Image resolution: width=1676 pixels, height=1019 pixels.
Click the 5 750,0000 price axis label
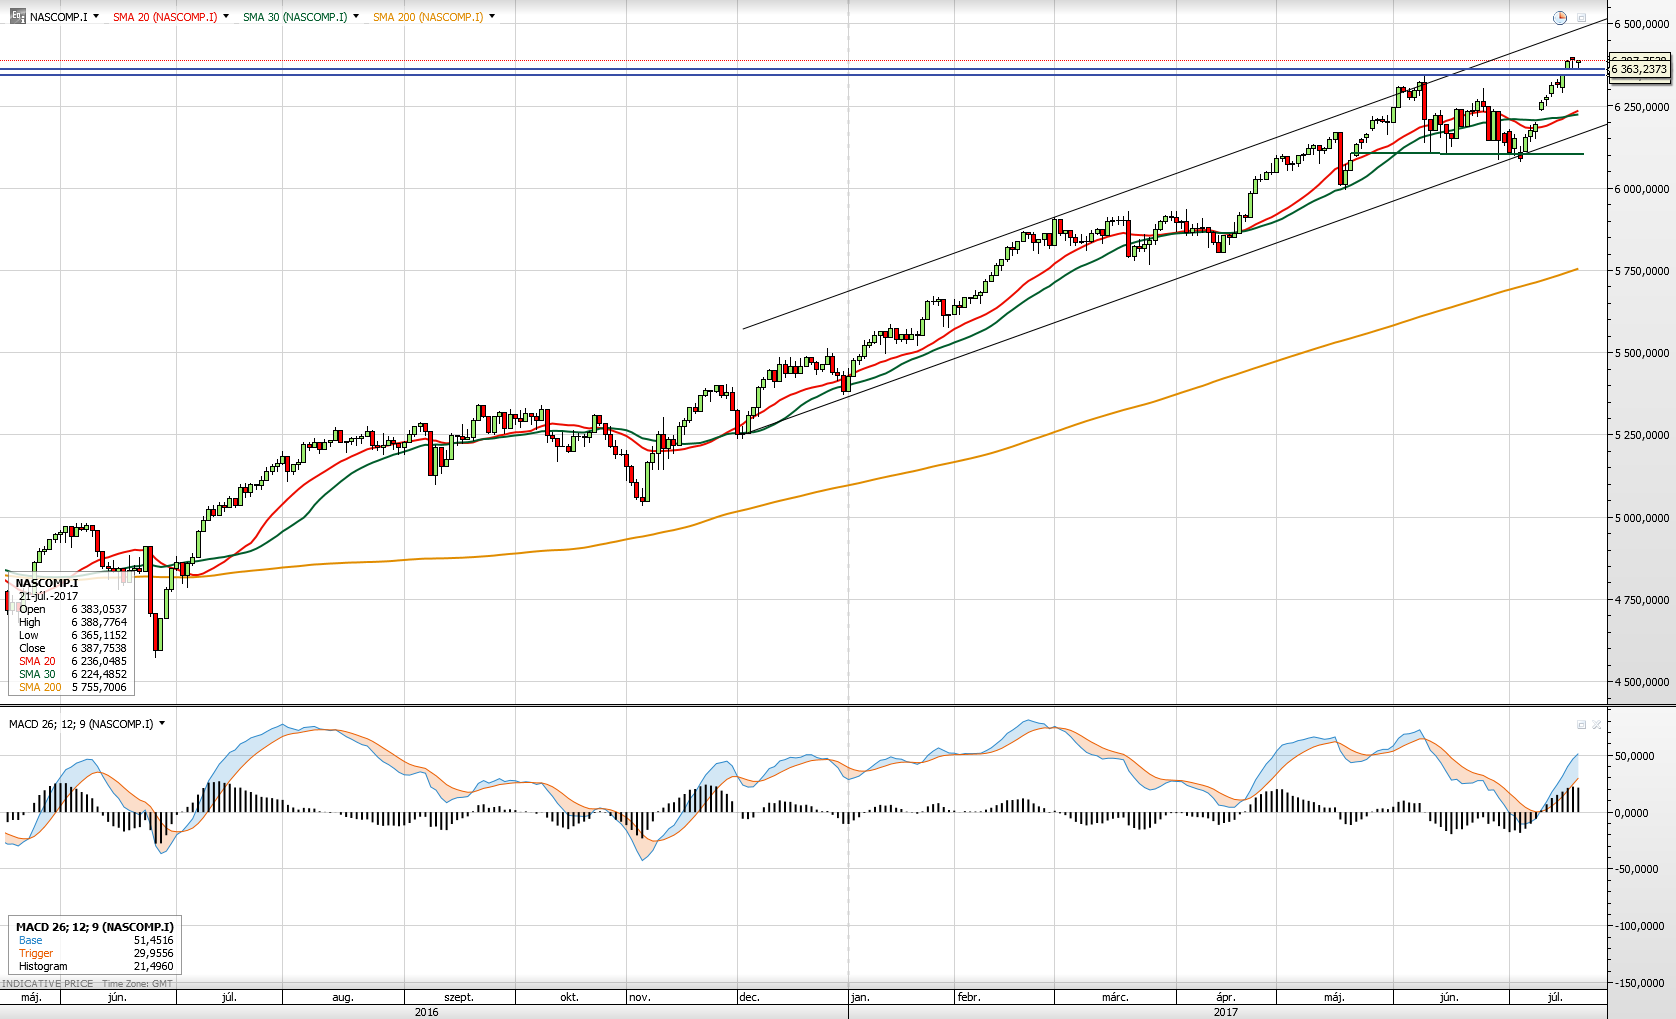coord(1642,271)
